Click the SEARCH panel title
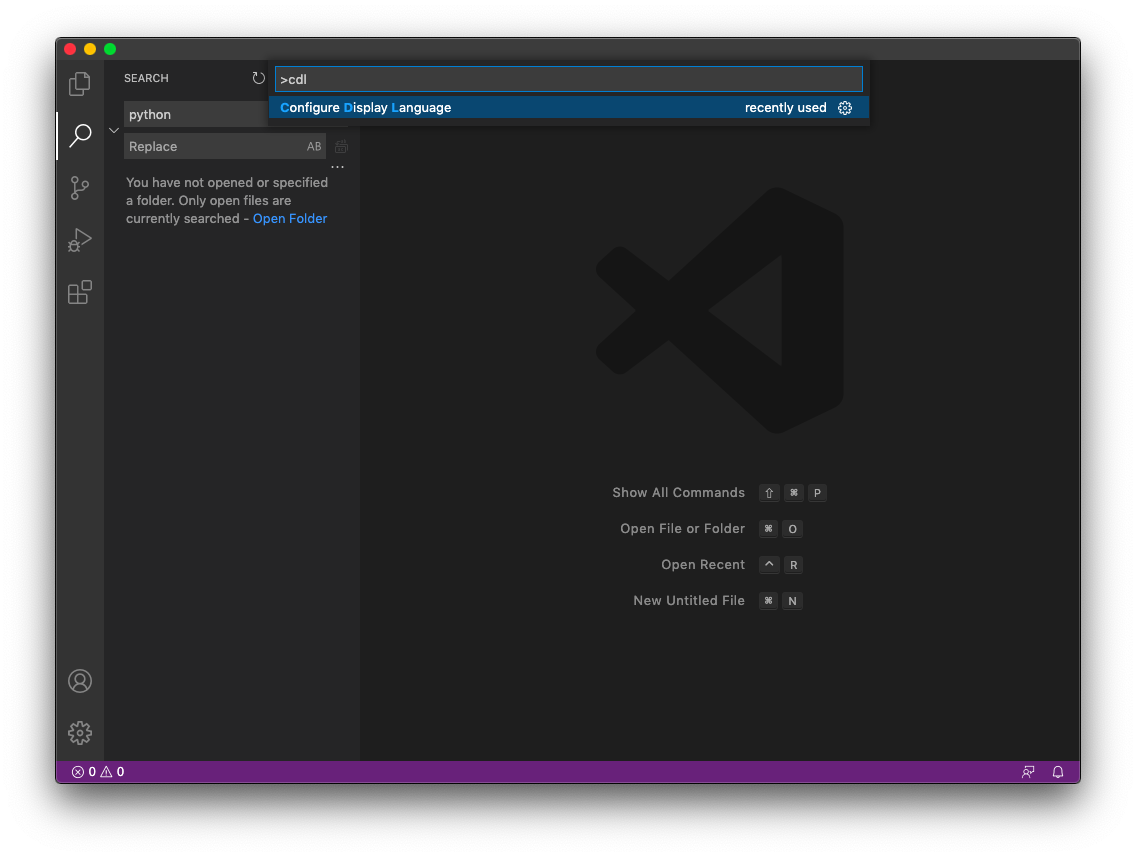 tap(146, 78)
